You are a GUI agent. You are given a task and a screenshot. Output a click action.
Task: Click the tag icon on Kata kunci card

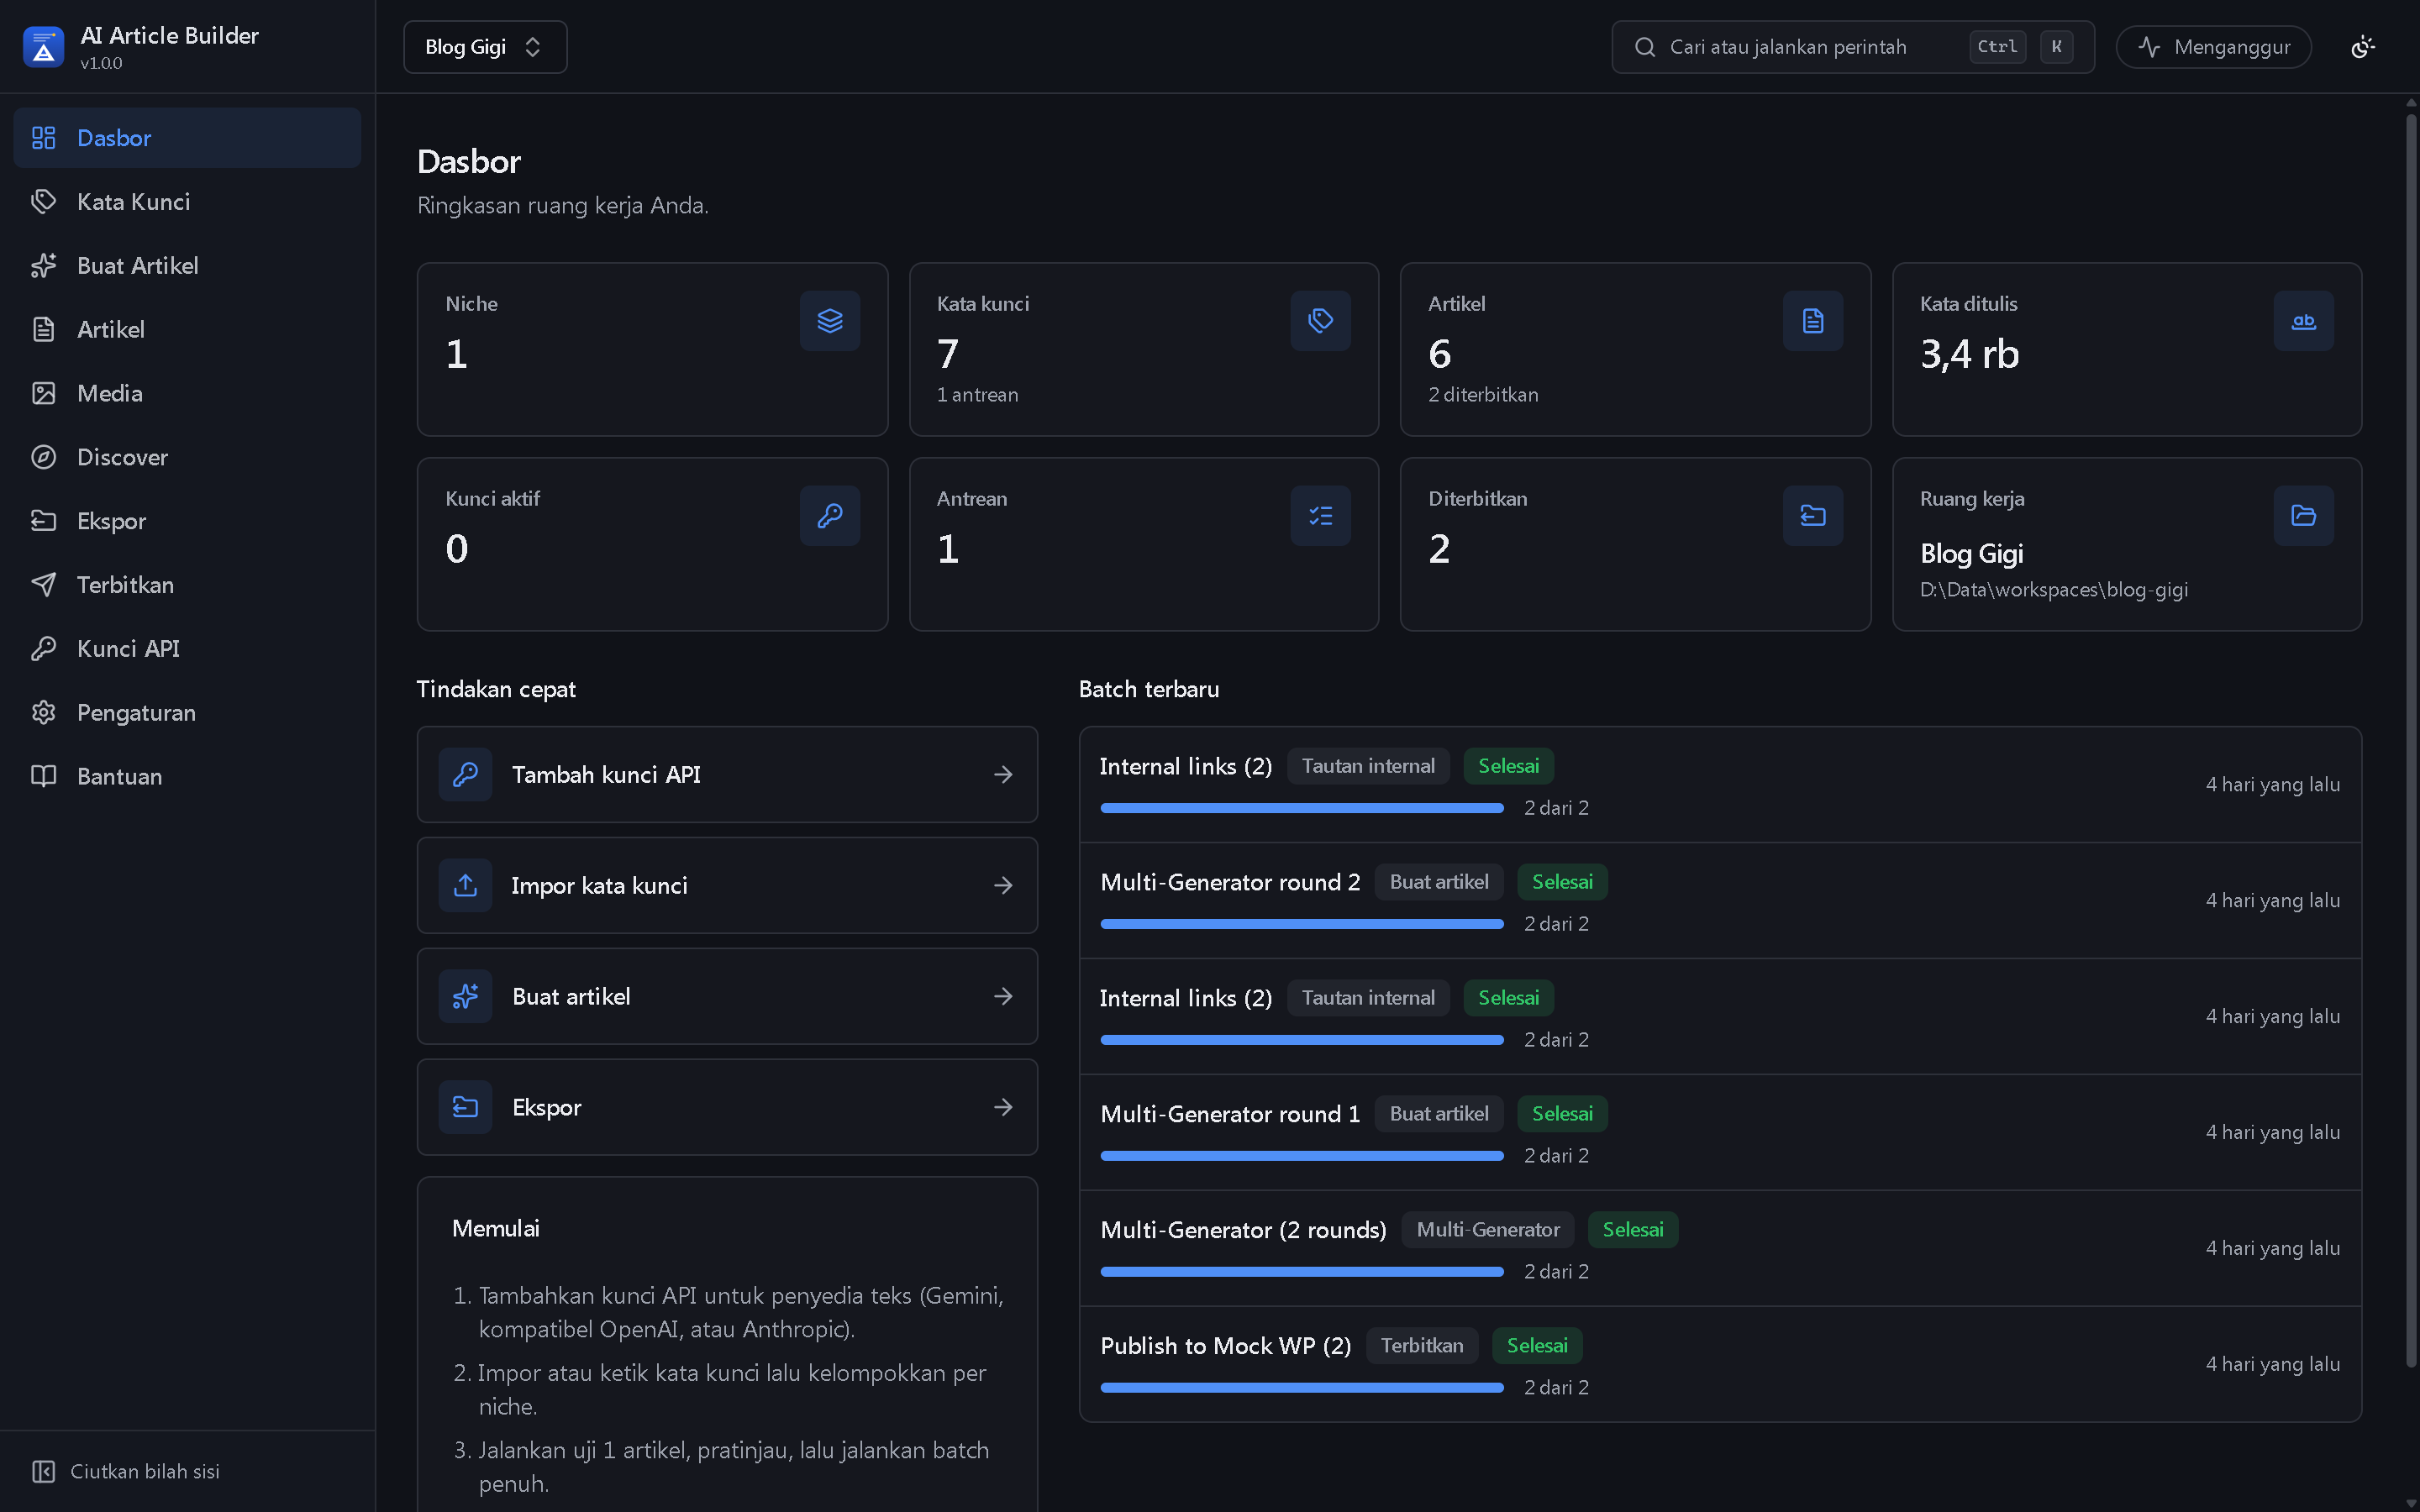[x=1320, y=321]
